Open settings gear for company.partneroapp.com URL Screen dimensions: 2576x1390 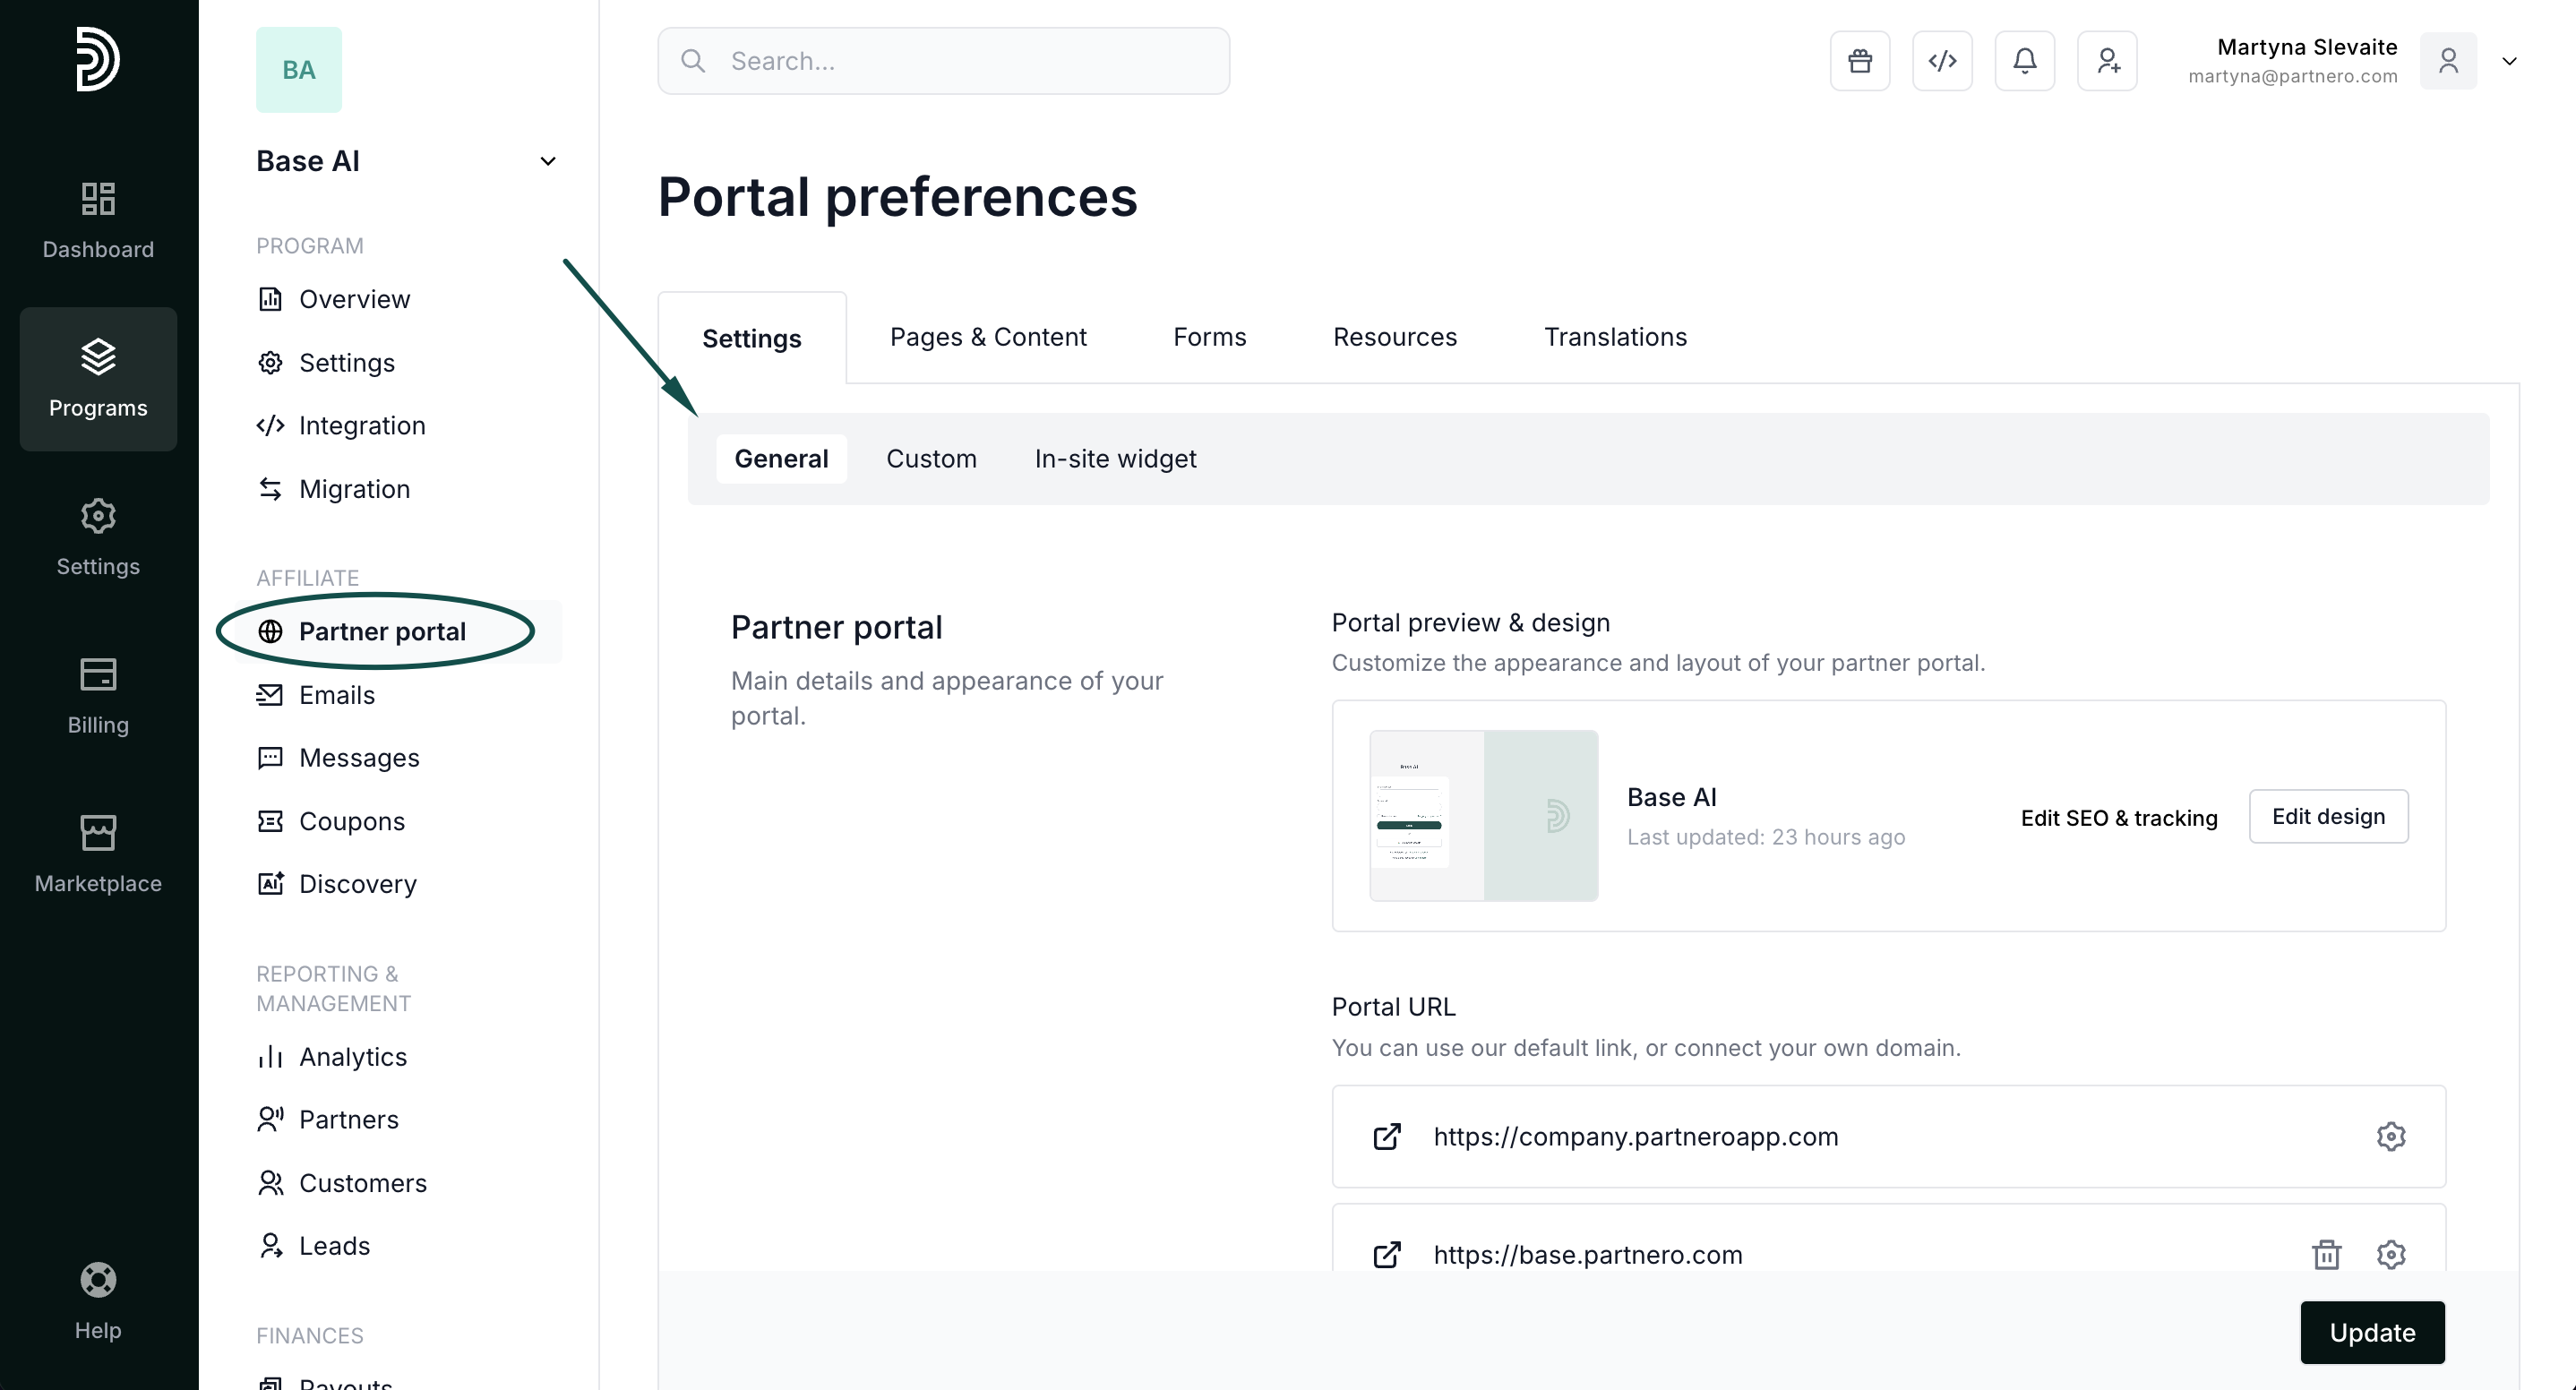click(2390, 1137)
